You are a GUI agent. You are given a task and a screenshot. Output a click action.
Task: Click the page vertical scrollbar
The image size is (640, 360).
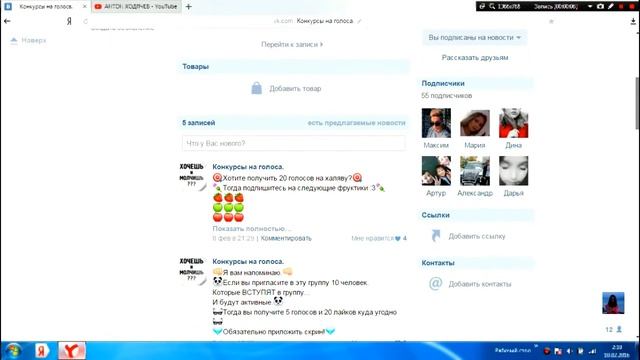click(x=637, y=103)
